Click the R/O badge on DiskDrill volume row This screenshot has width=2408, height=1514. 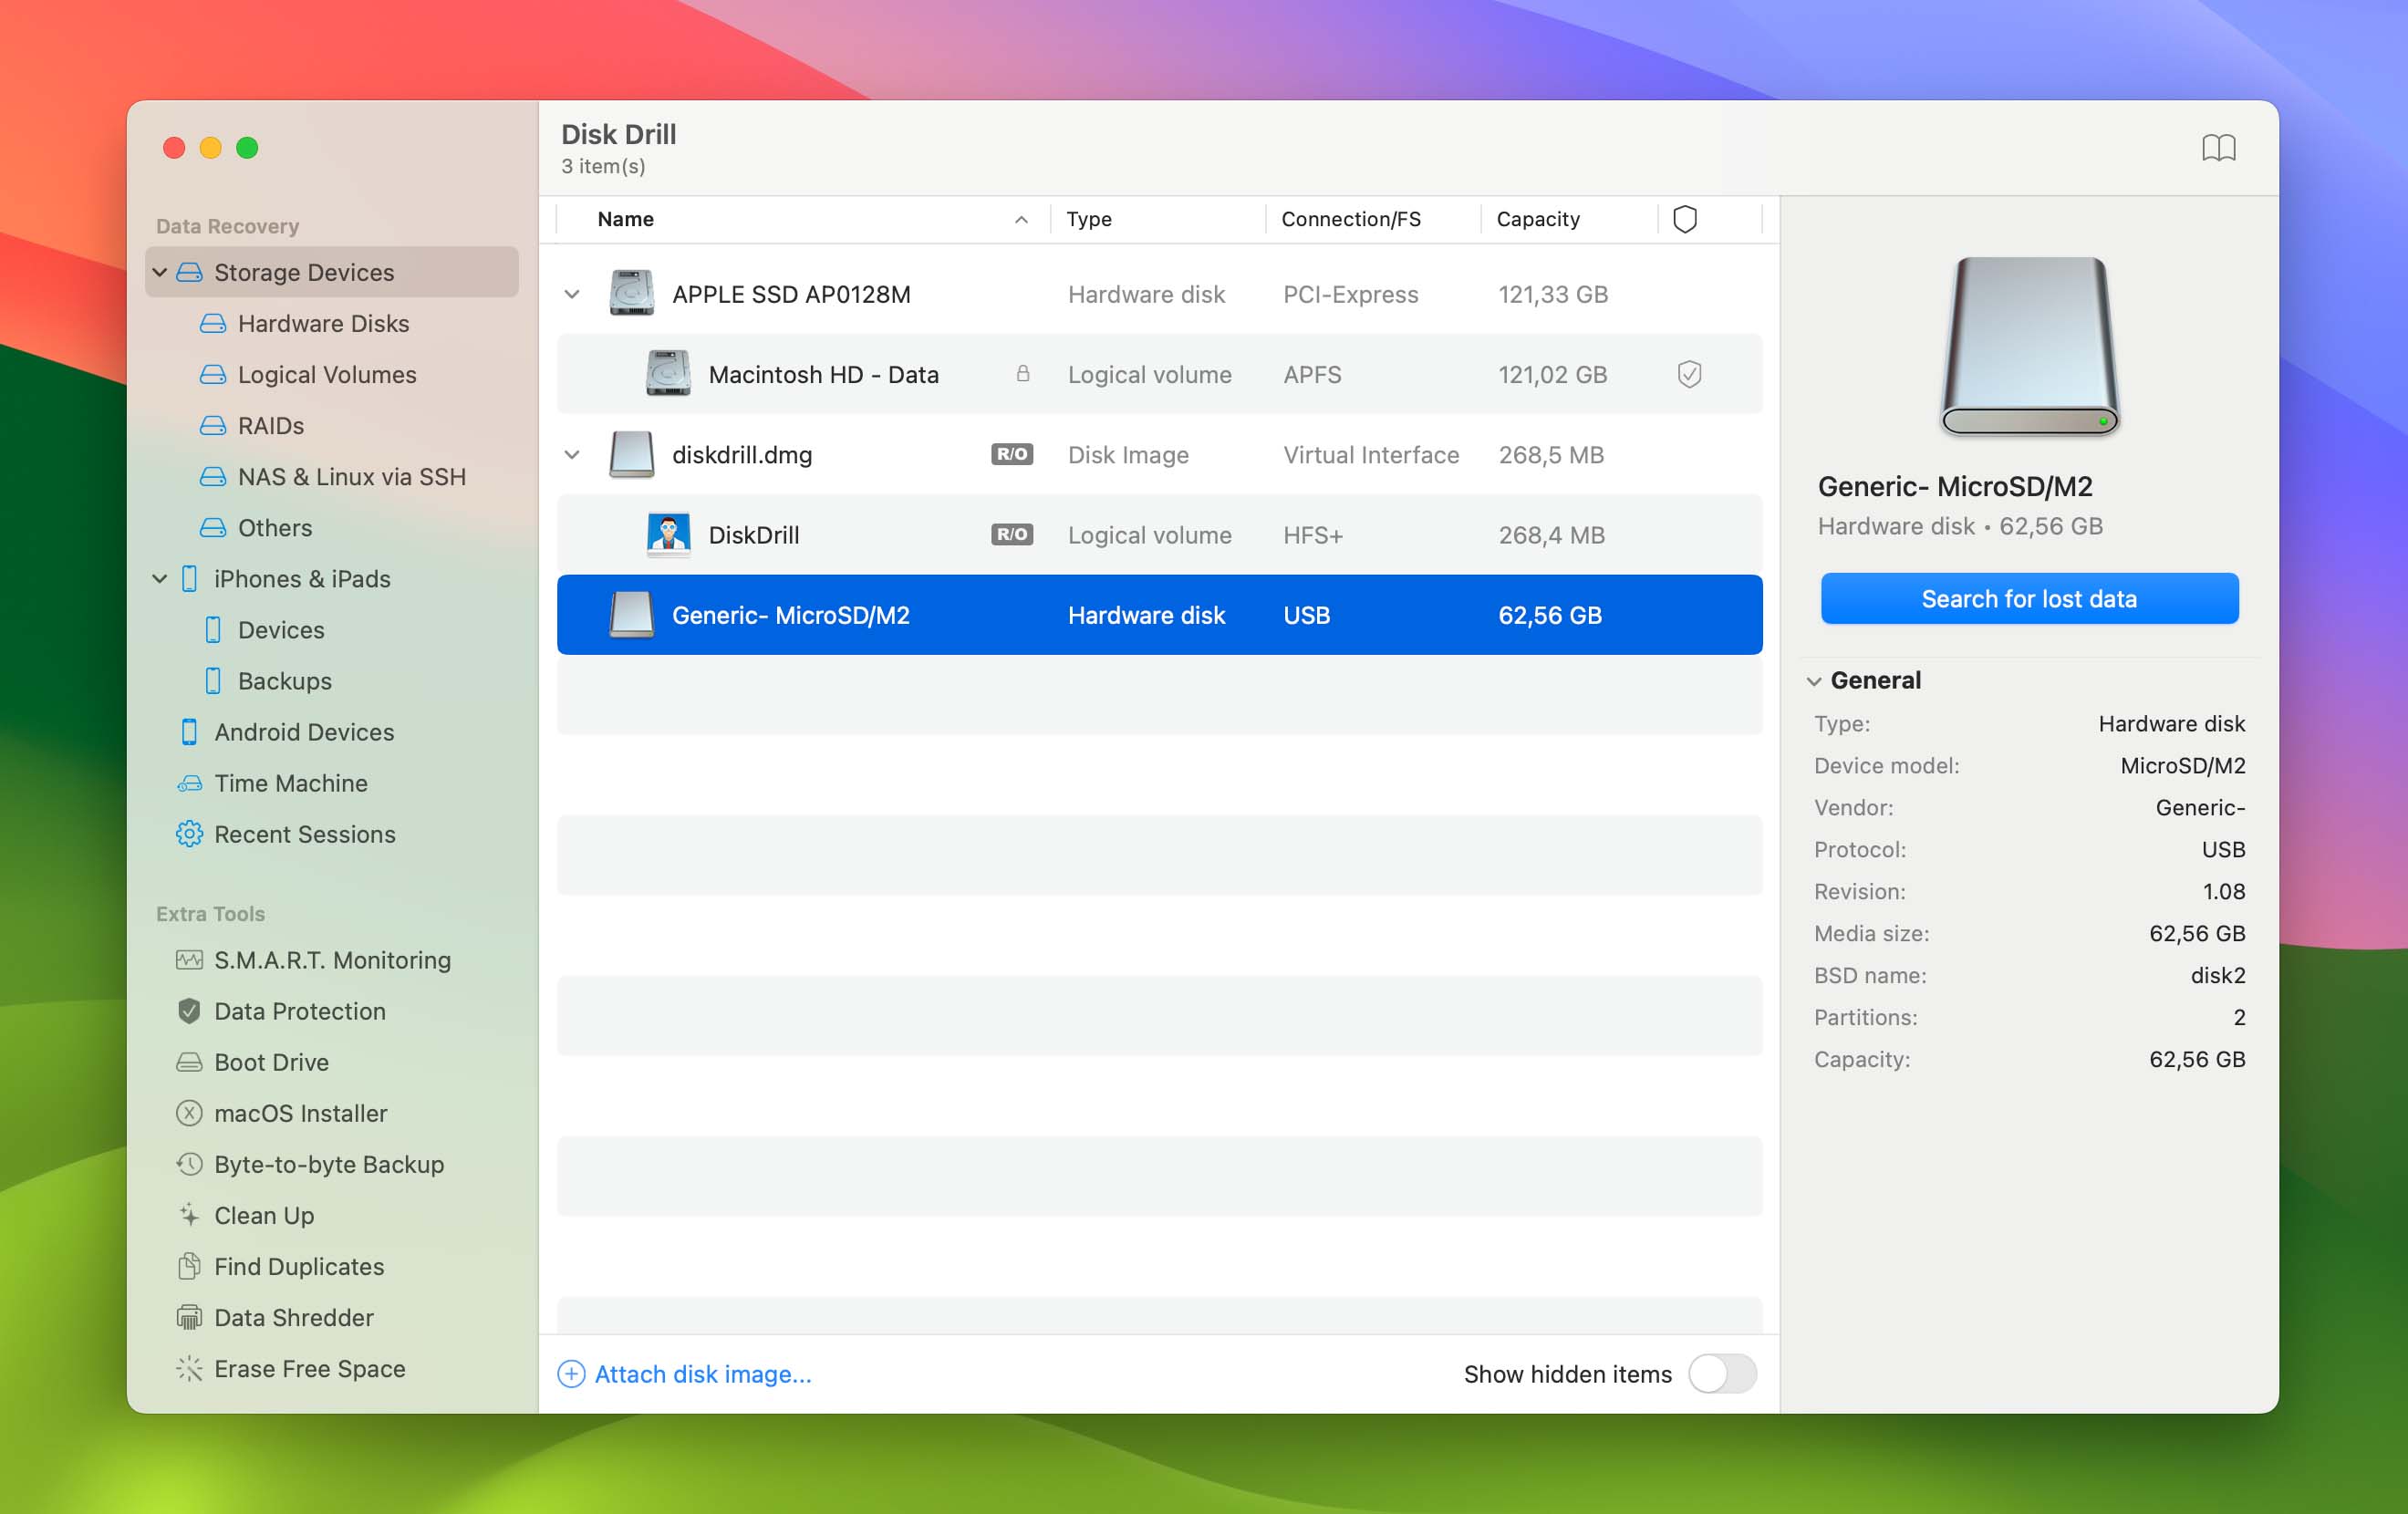click(x=1012, y=534)
